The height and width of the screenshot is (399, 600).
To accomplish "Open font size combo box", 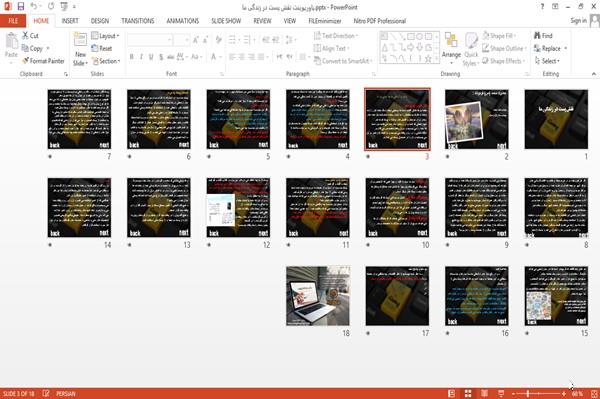I will (181, 40).
